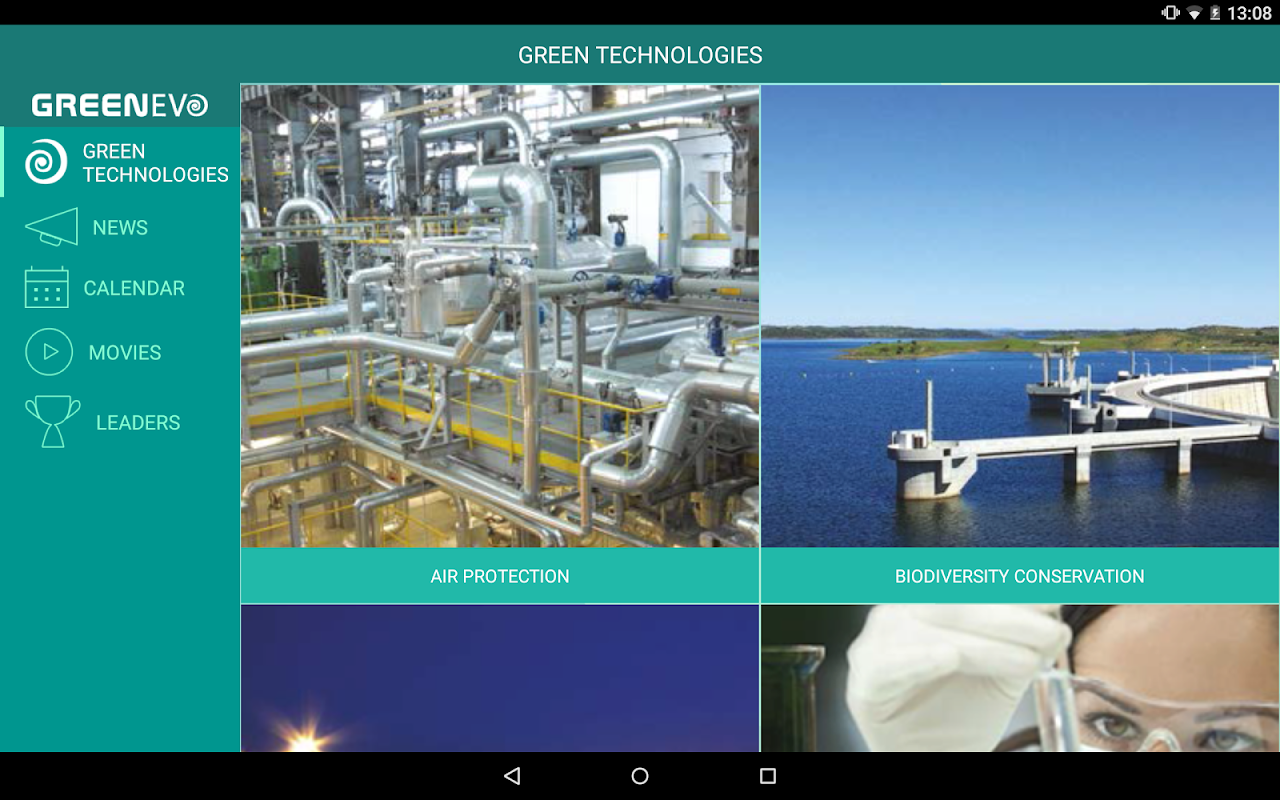Open the lab scientist category photo
Viewport: 1280px width, 800px height.
(1020, 678)
